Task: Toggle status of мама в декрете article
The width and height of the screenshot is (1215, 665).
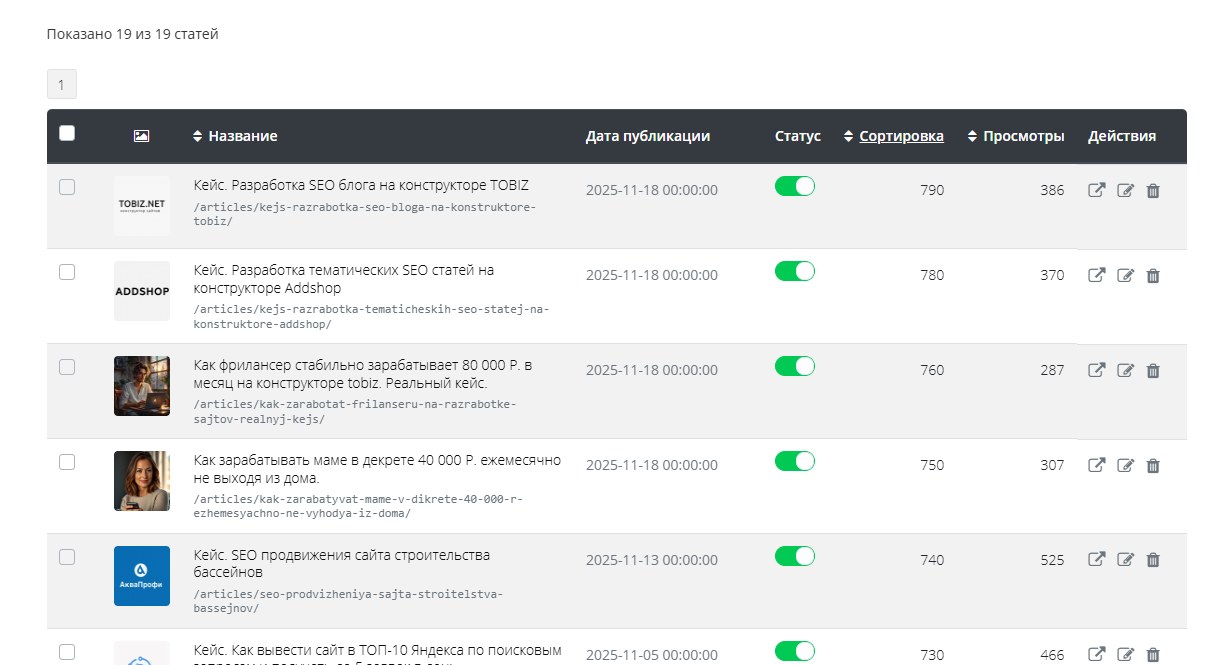Action: (x=795, y=461)
